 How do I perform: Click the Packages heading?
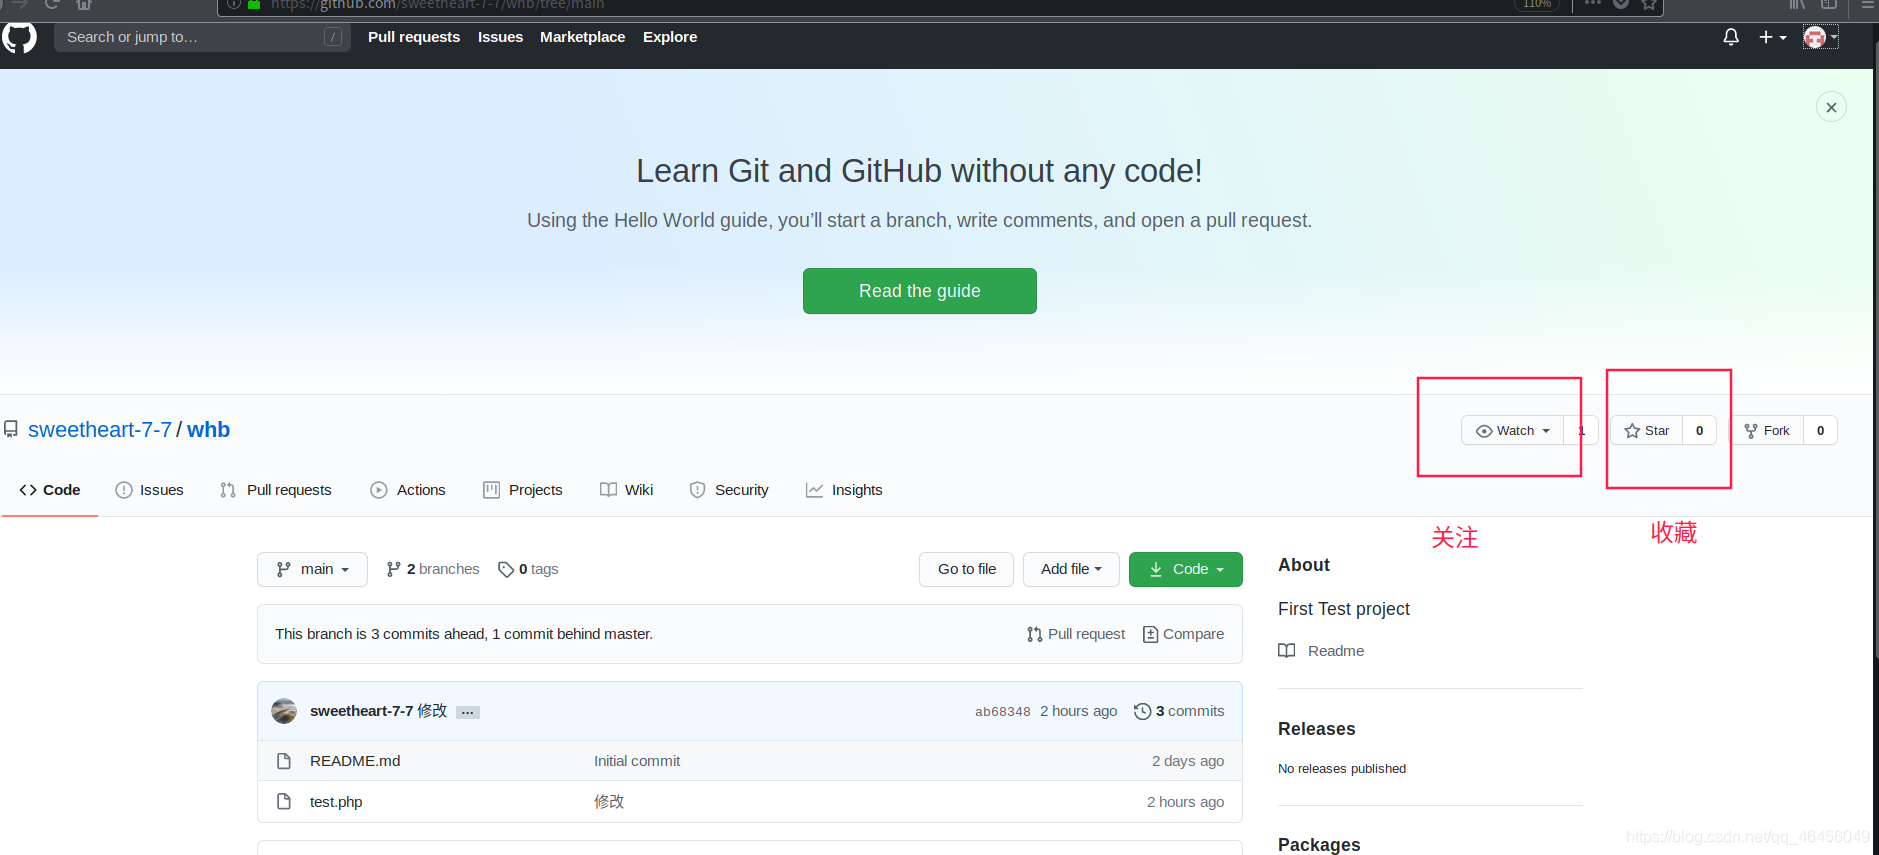click(1319, 845)
